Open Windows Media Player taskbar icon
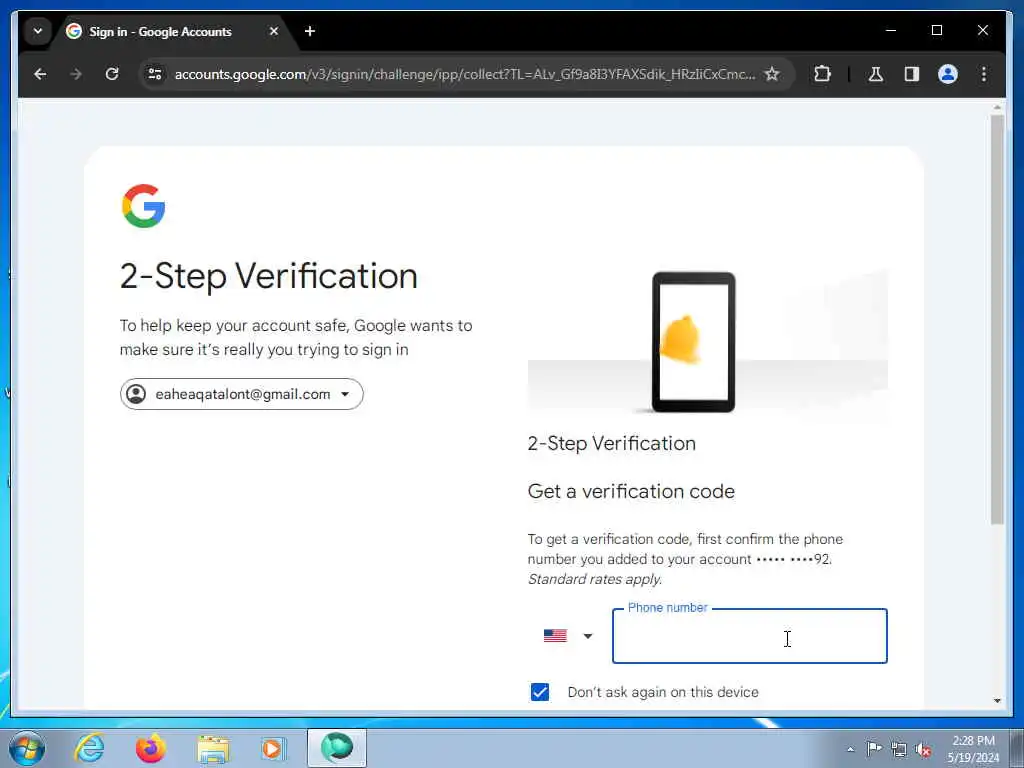This screenshot has height=768, width=1024. pyautogui.click(x=273, y=748)
